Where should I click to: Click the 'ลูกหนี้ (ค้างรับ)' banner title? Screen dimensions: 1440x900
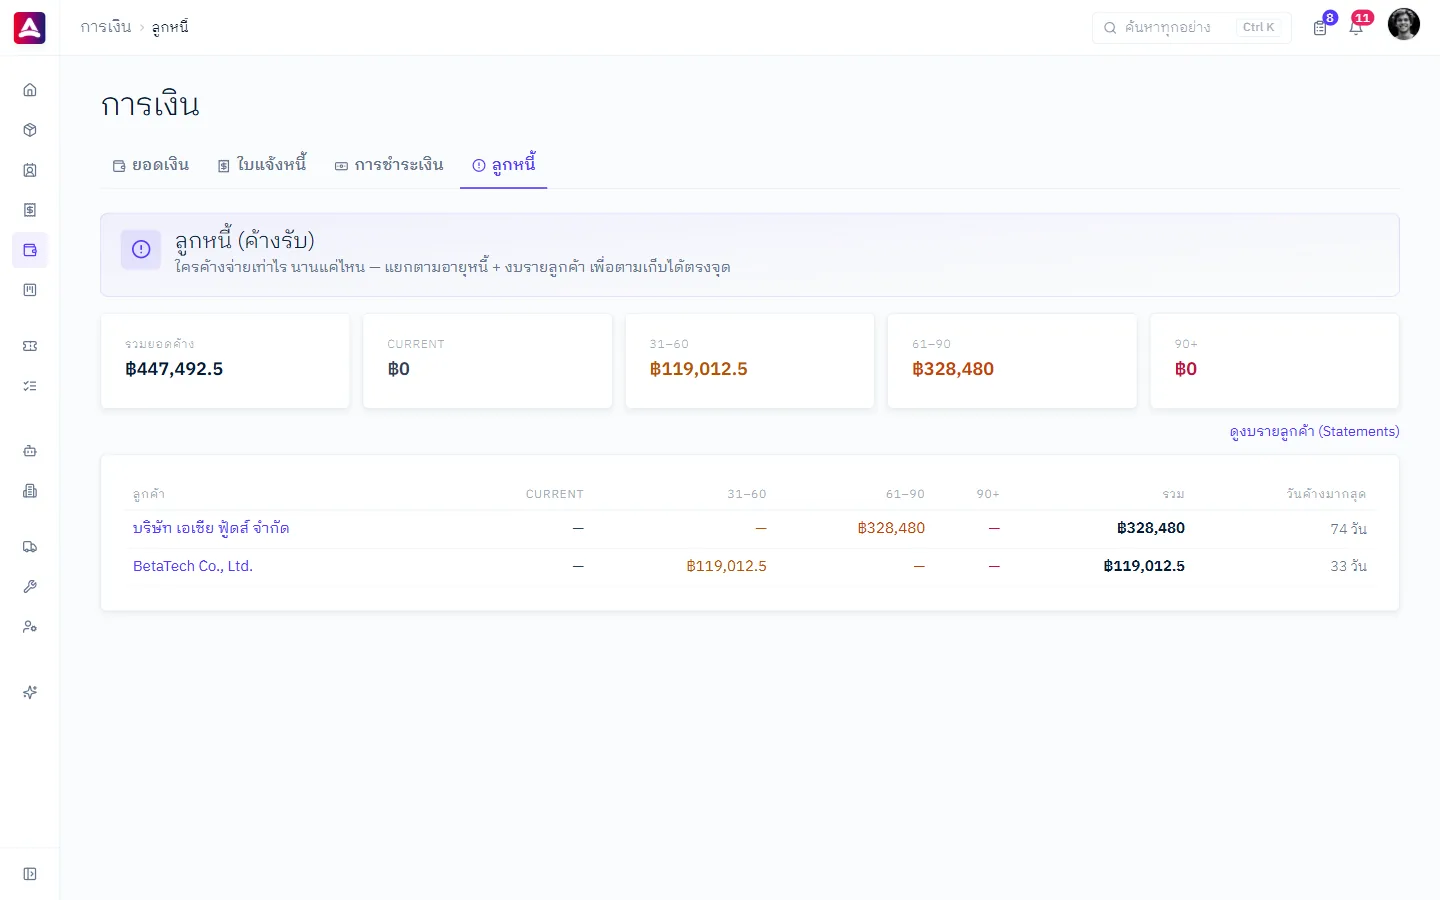click(x=245, y=240)
